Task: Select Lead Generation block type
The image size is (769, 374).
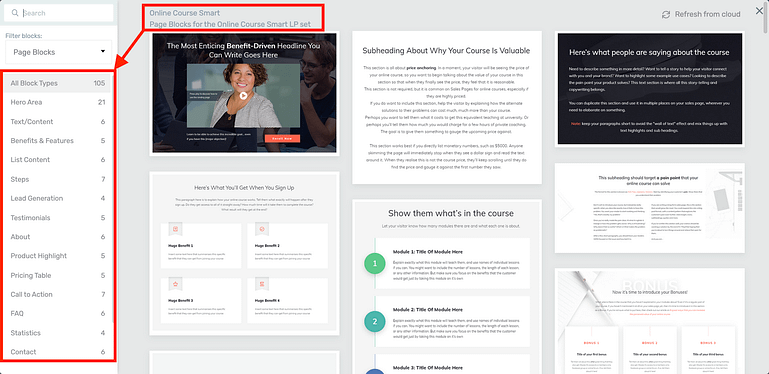Action: (58, 199)
